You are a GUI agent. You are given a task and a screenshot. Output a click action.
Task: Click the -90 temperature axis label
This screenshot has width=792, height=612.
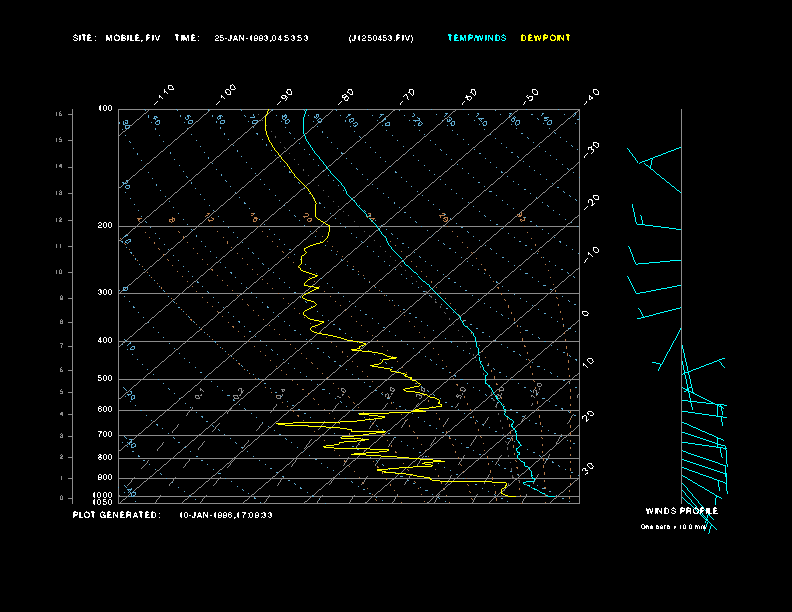[x=285, y=96]
